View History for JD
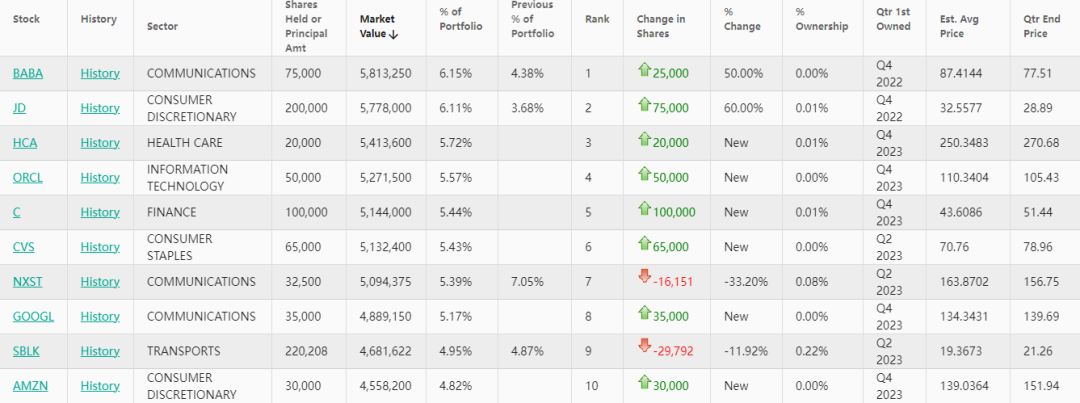The width and height of the screenshot is (1080, 403). [x=100, y=108]
